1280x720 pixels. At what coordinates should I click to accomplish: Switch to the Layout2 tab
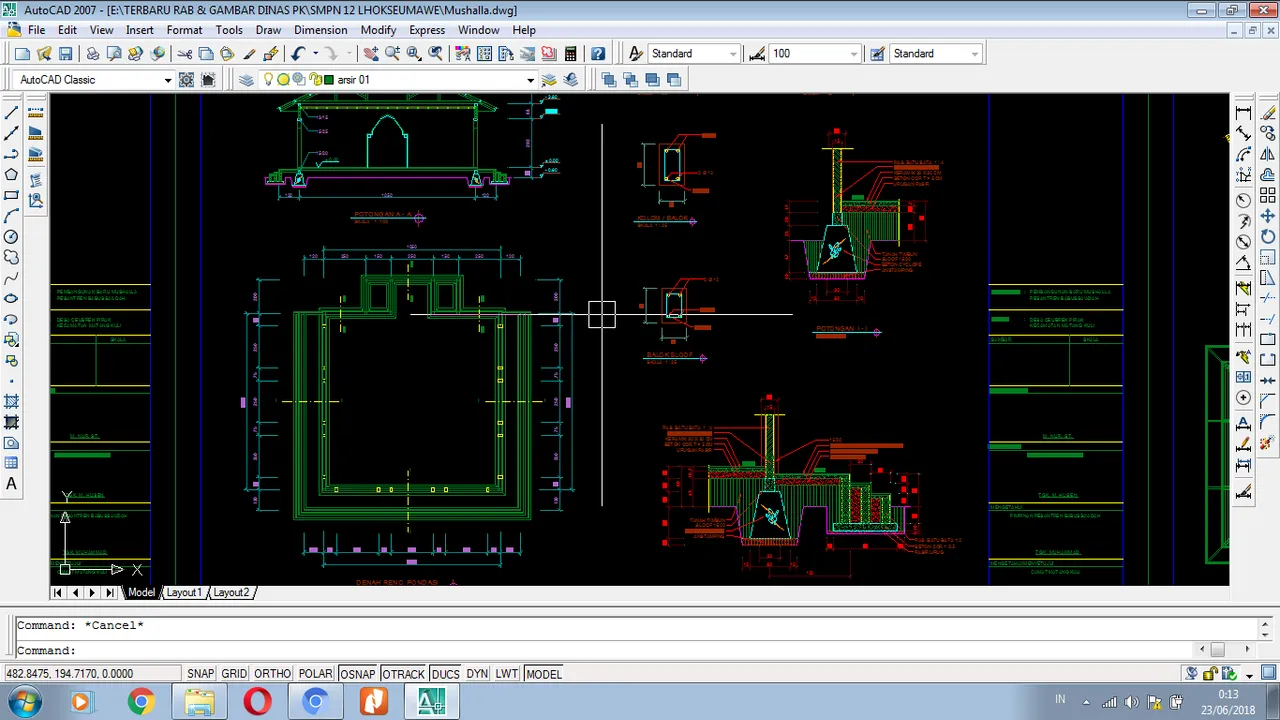click(x=231, y=592)
